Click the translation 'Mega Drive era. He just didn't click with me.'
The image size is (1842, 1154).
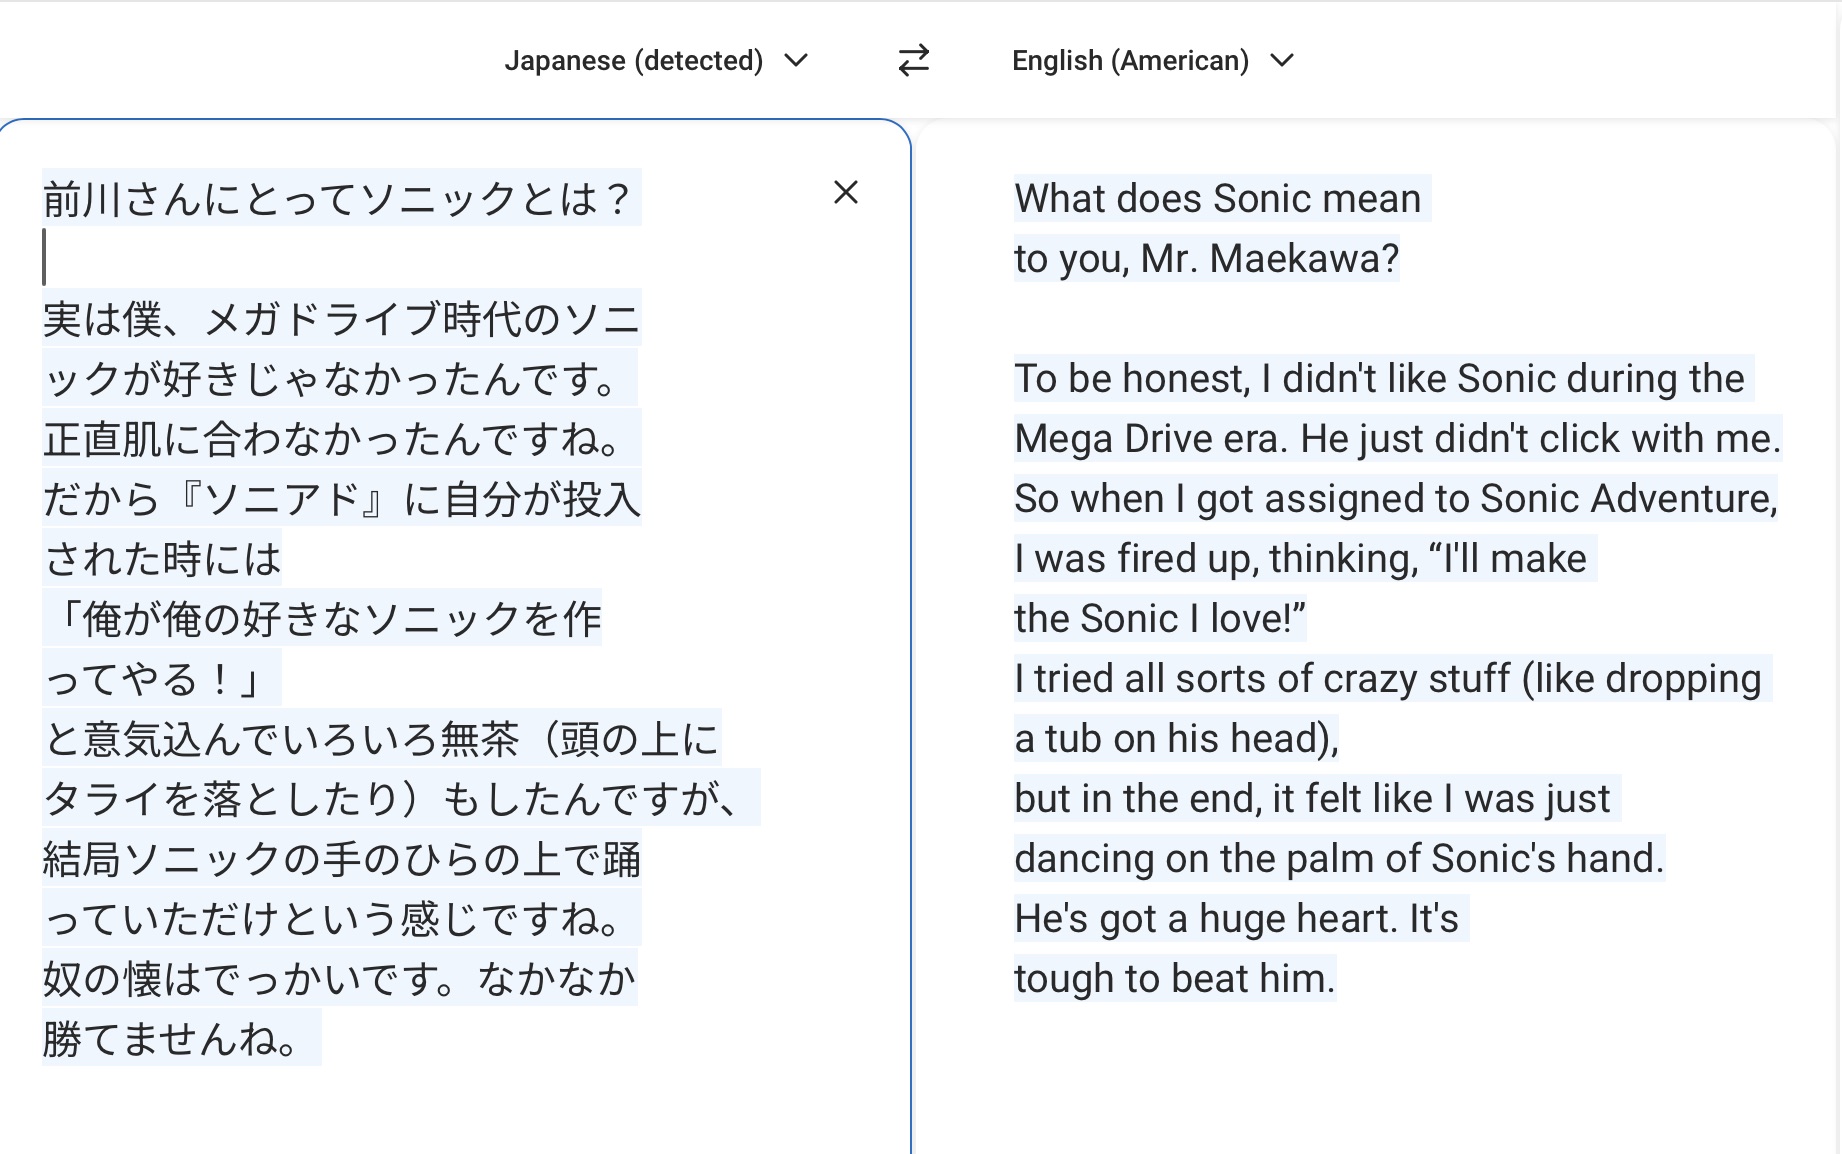coord(1398,438)
